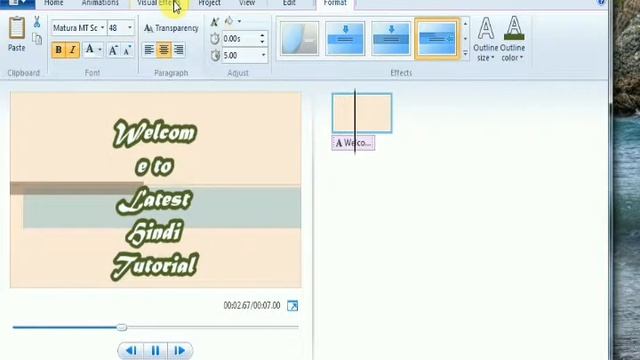Go to the previous frame

coord(131,351)
